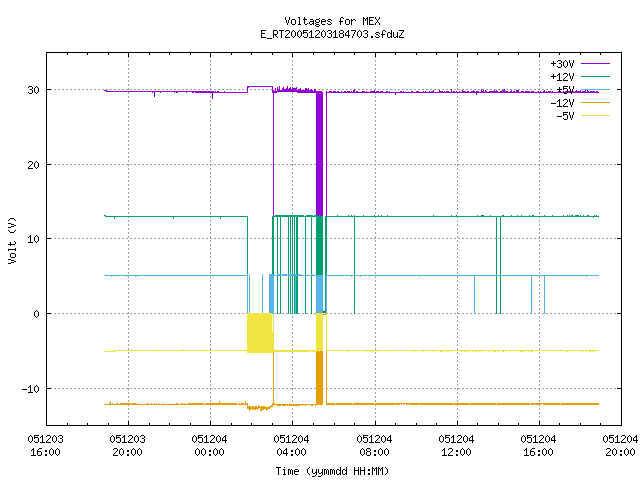The width and height of the screenshot is (640, 480).
Task: Click the x-axis tick label 051204 04:00
Action: pyautogui.click(x=291, y=446)
